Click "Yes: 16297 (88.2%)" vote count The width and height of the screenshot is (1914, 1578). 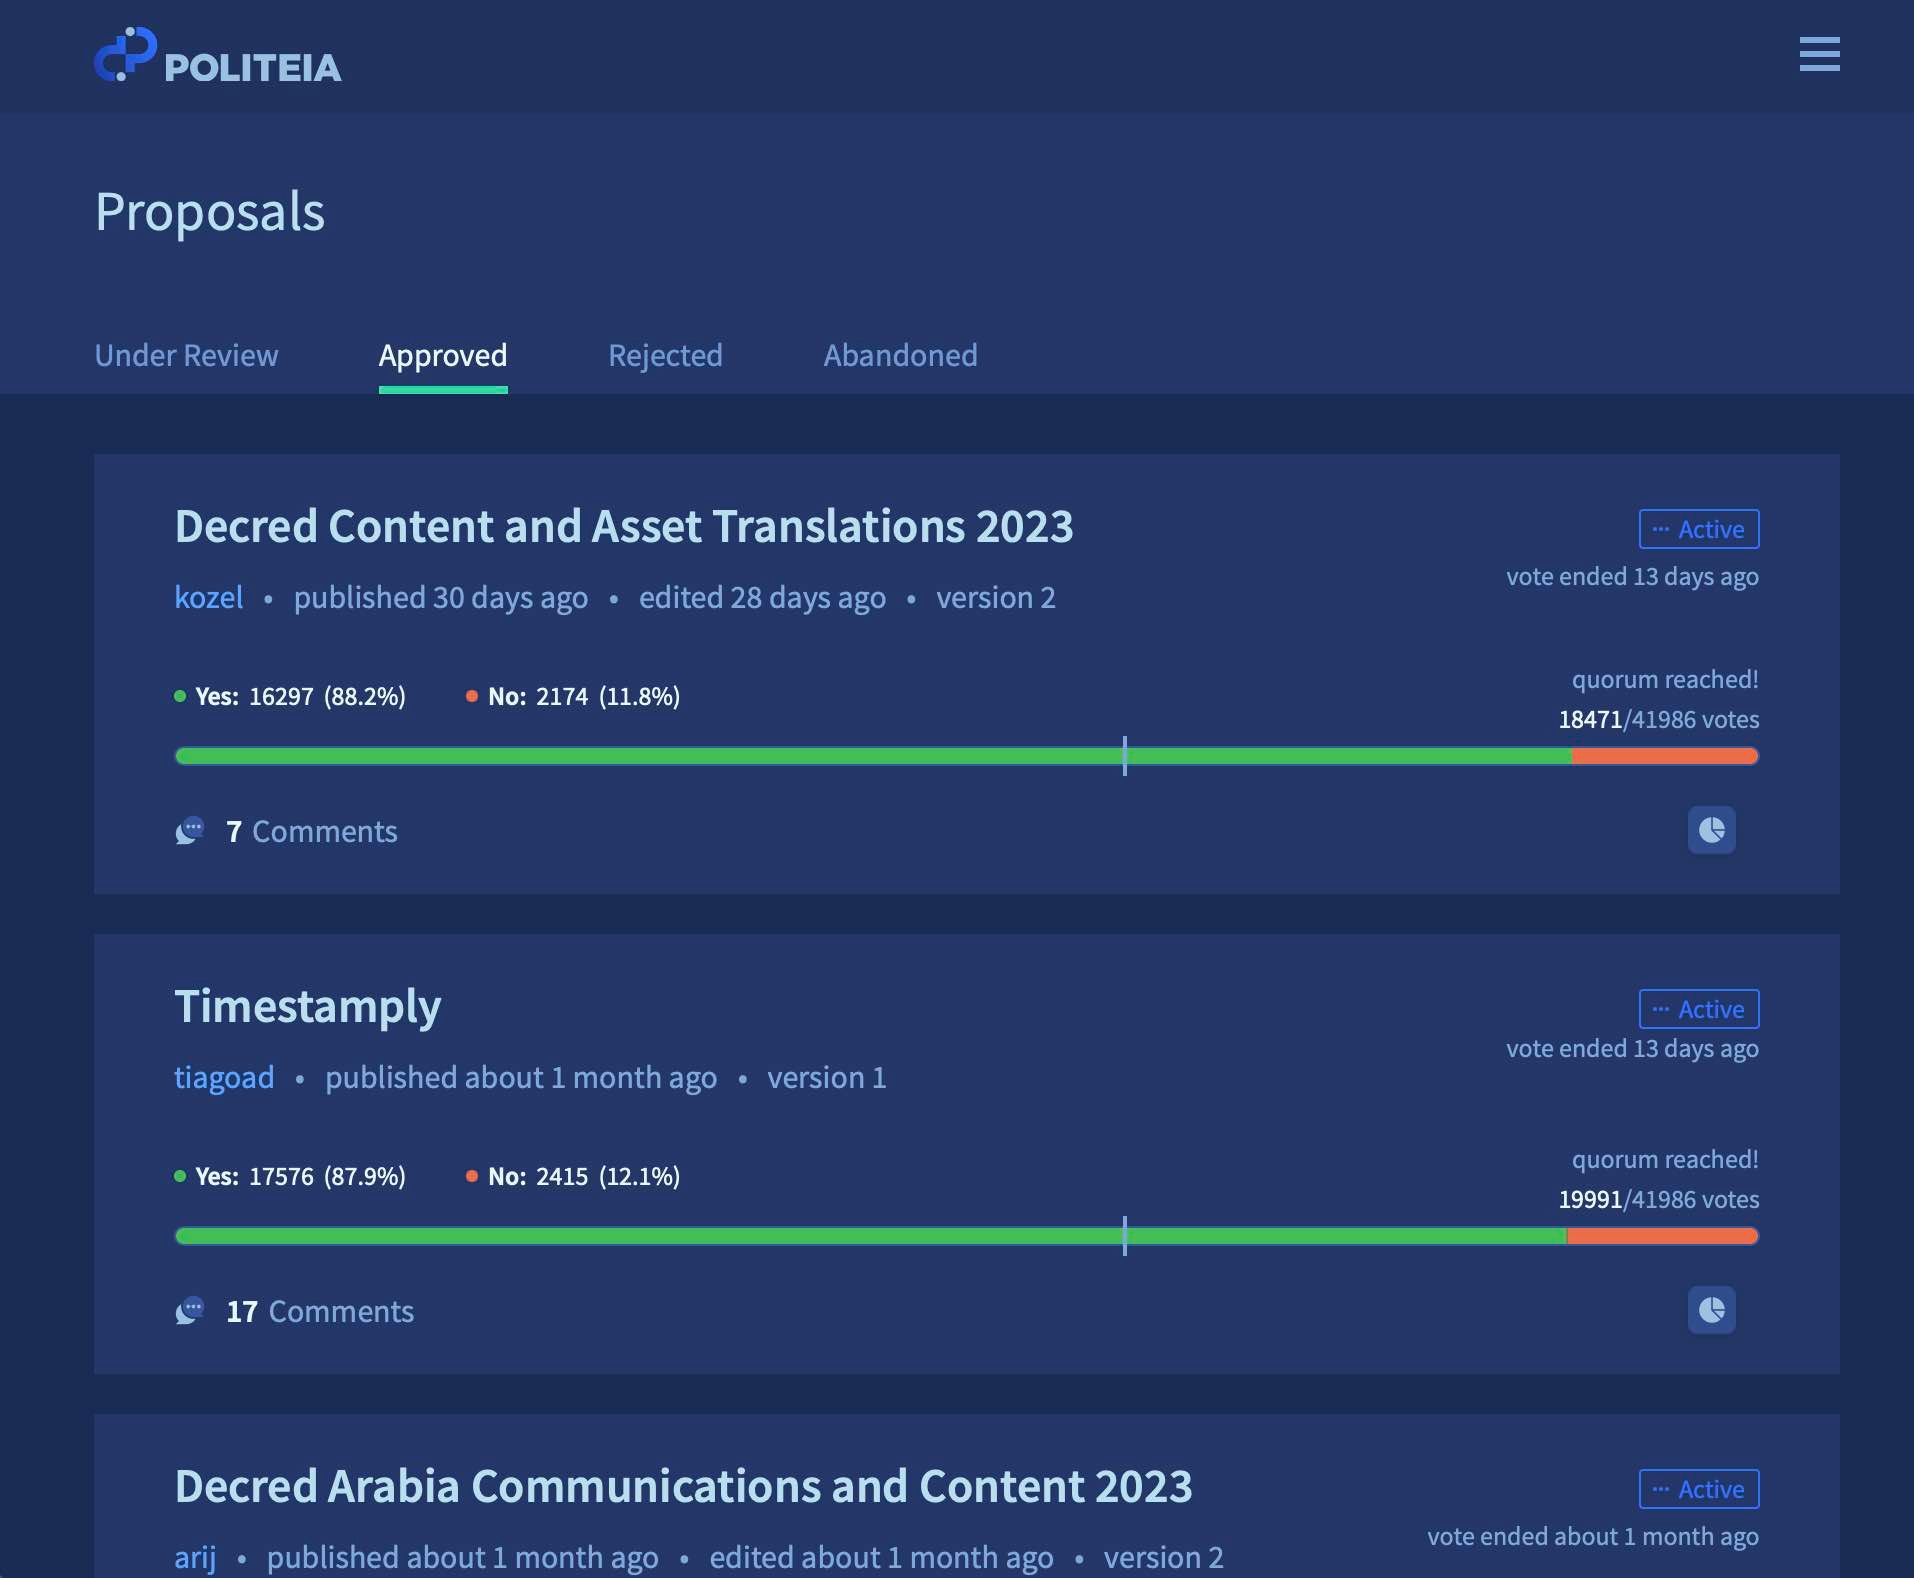coord(291,696)
